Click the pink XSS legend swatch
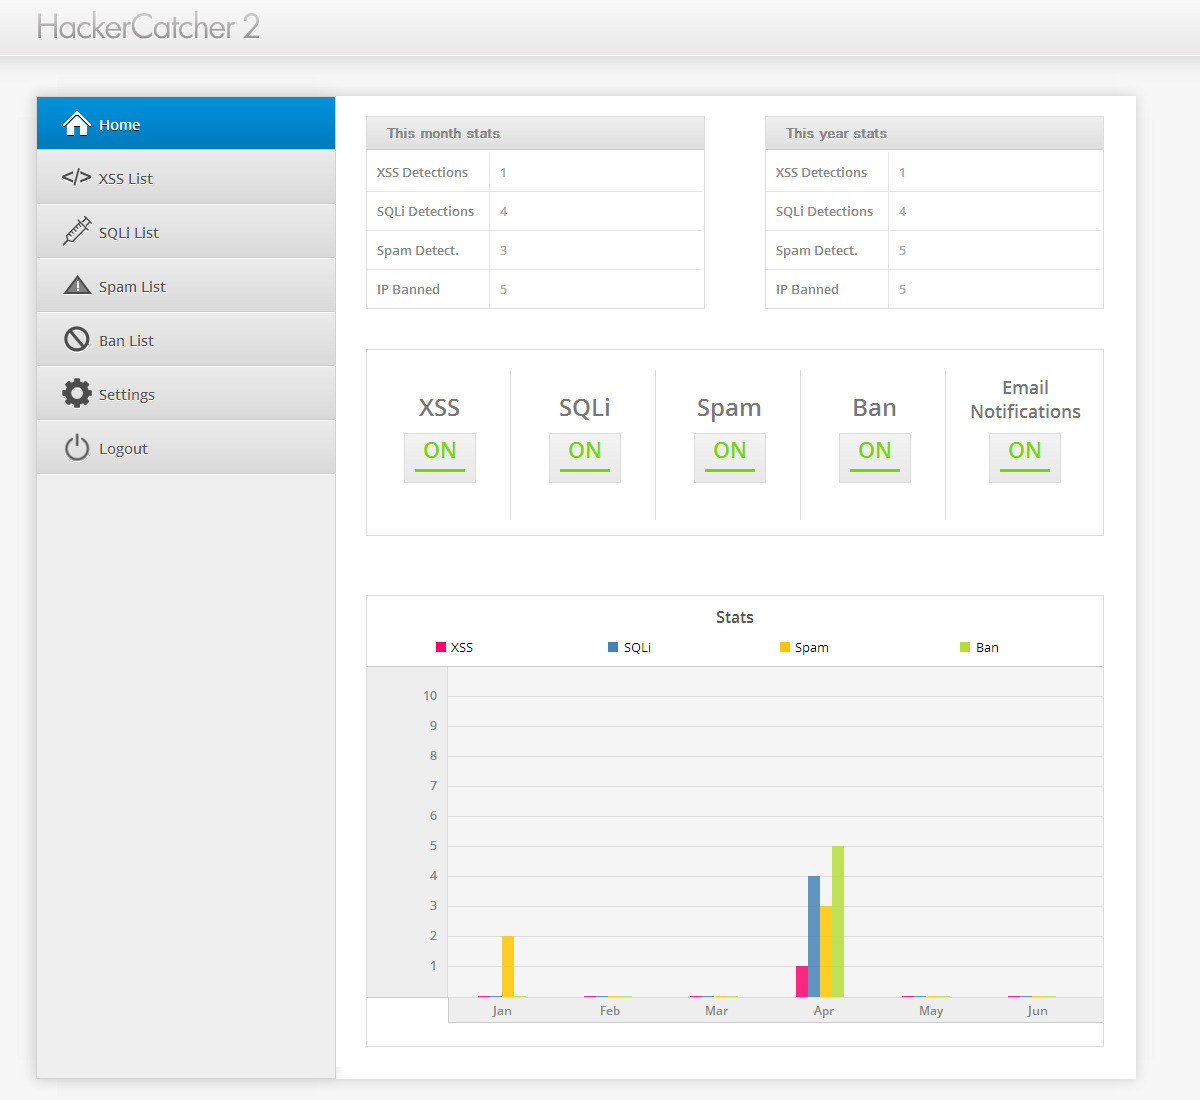Viewport: 1200px width, 1100px height. coord(441,647)
